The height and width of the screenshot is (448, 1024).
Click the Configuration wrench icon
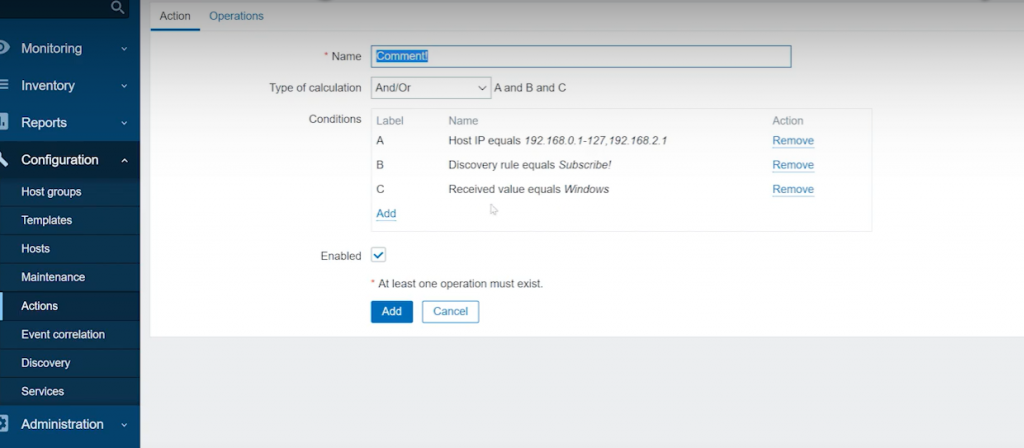[x=3, y=160]
